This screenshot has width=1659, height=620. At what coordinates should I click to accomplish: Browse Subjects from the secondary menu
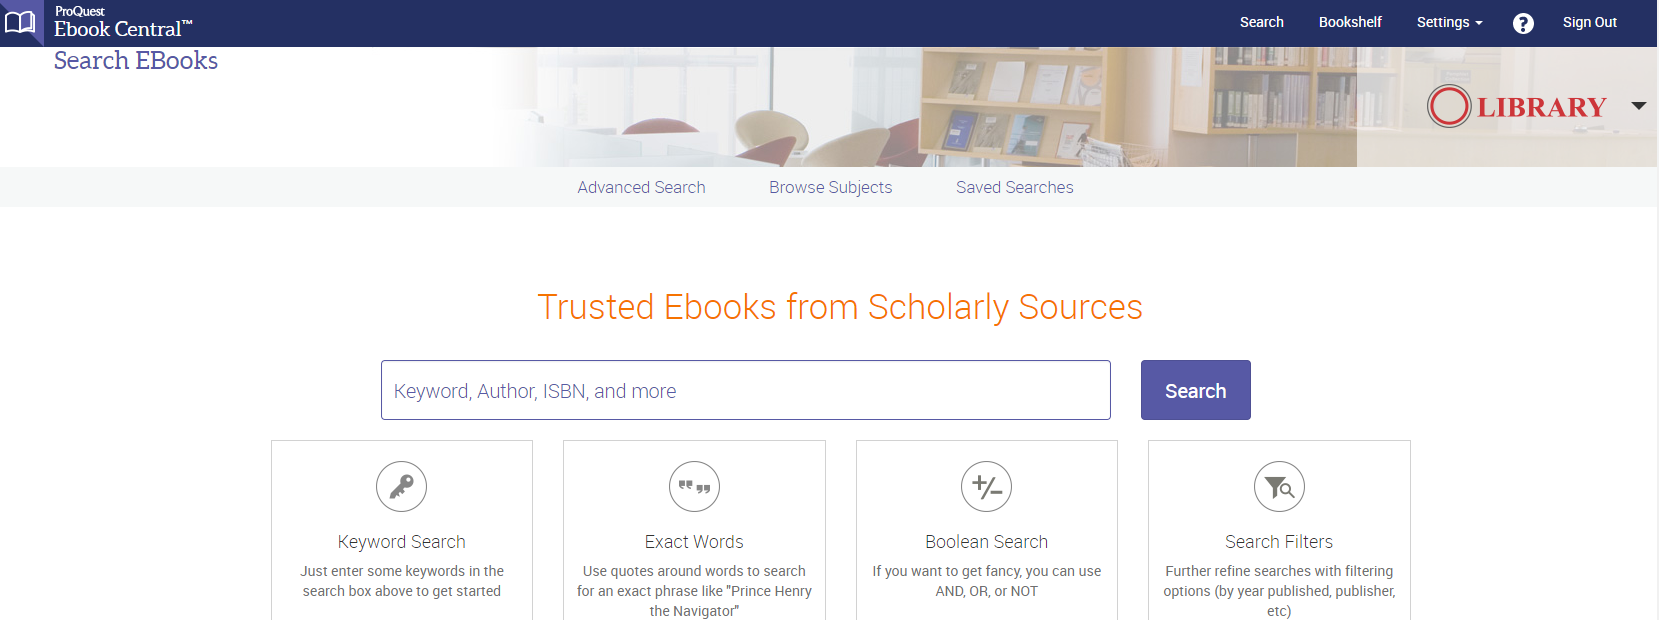(x=830, y=187)
